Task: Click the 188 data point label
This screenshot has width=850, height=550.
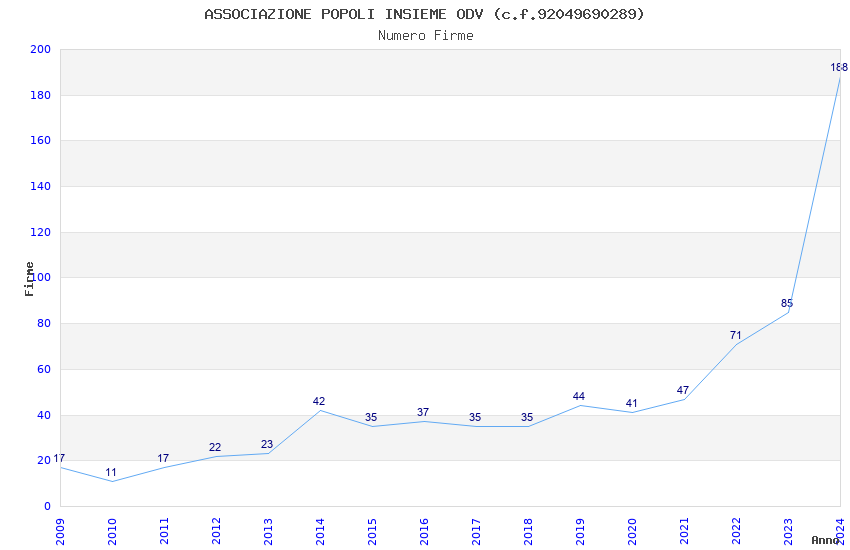Action: pos(839,67)
